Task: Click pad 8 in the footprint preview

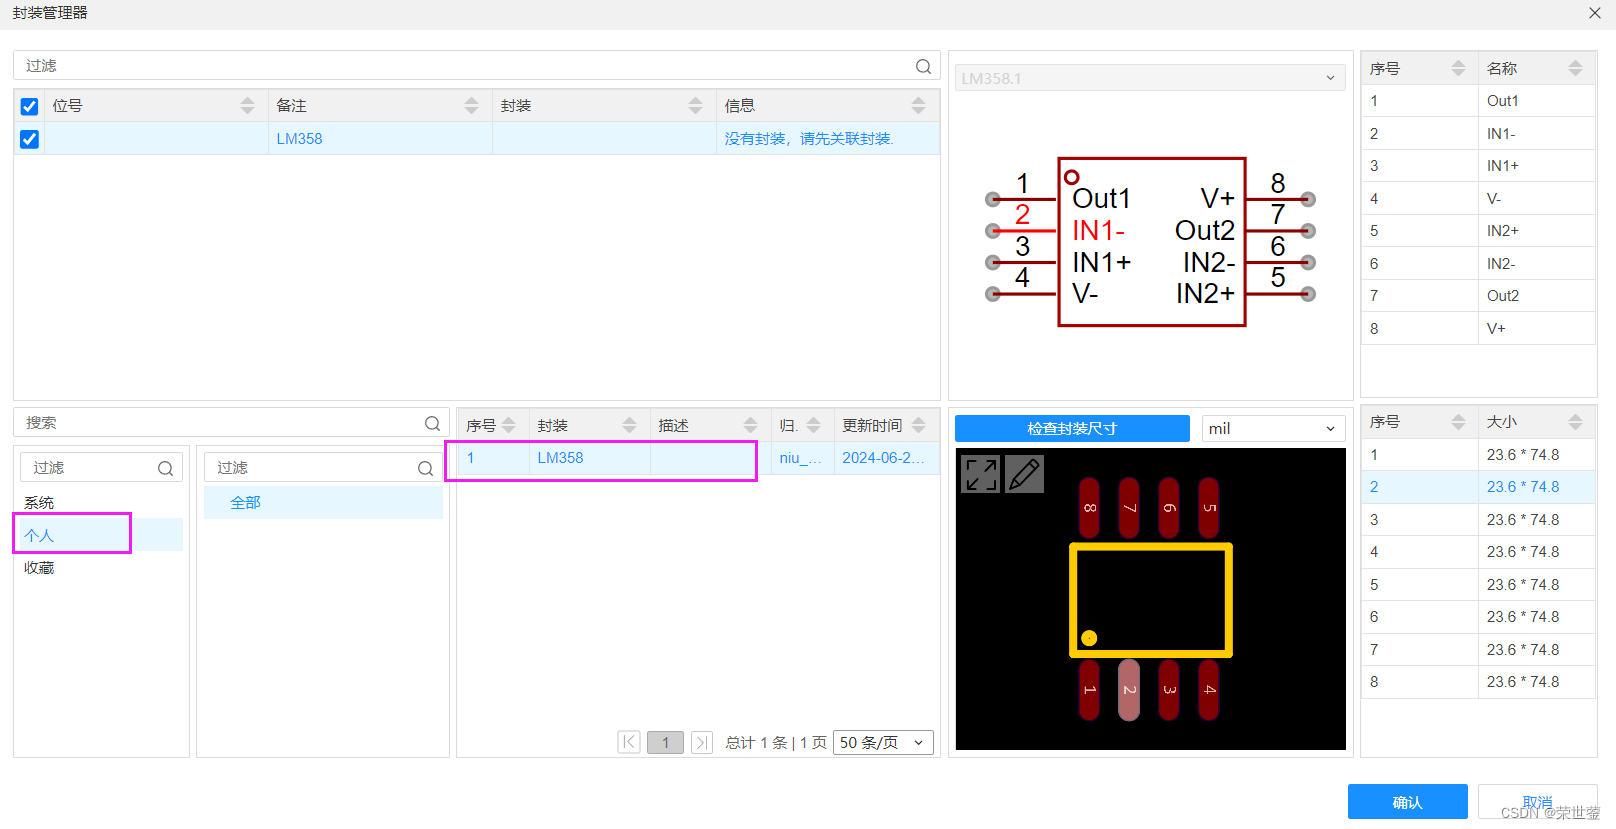Action: click(x=1089, y=508)
